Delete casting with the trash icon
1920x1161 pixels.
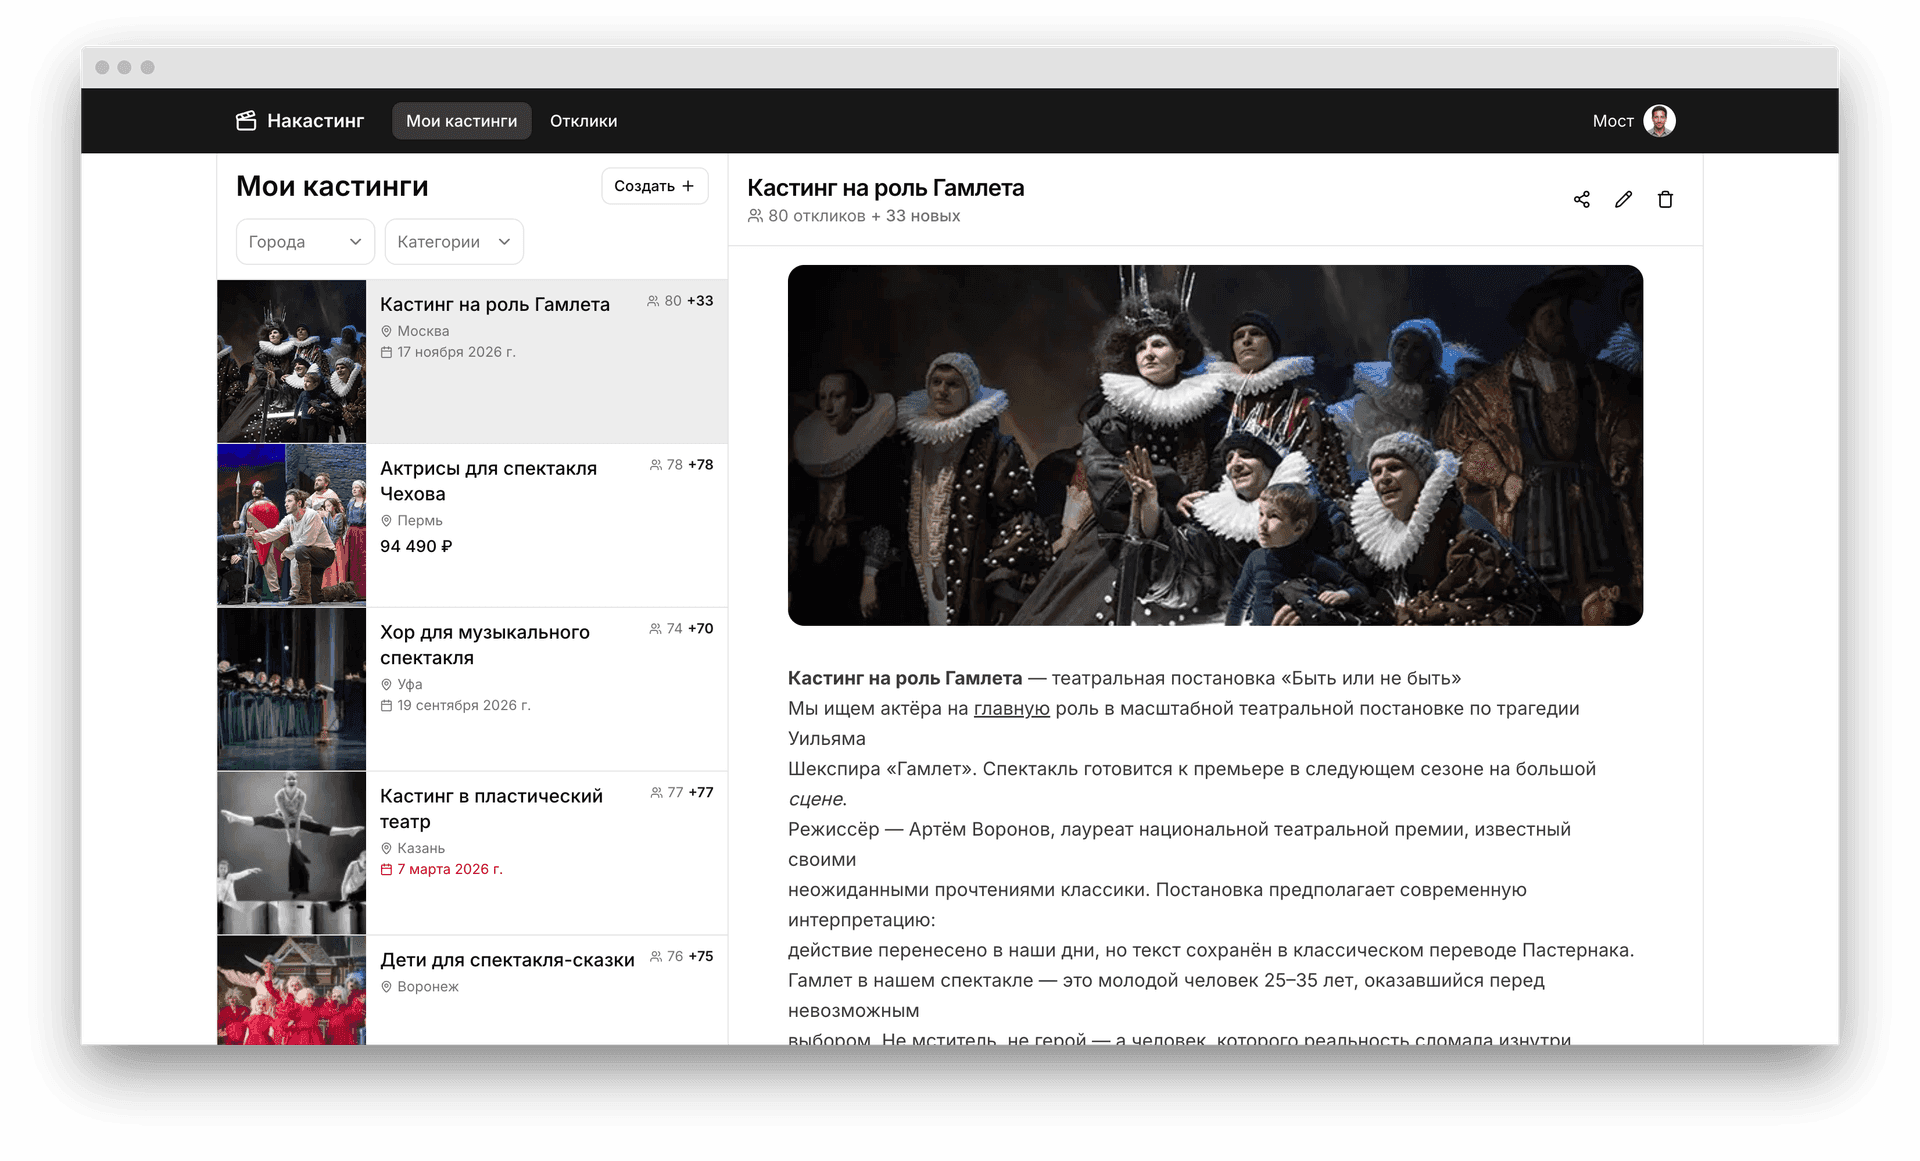(x=1665, y=200)
